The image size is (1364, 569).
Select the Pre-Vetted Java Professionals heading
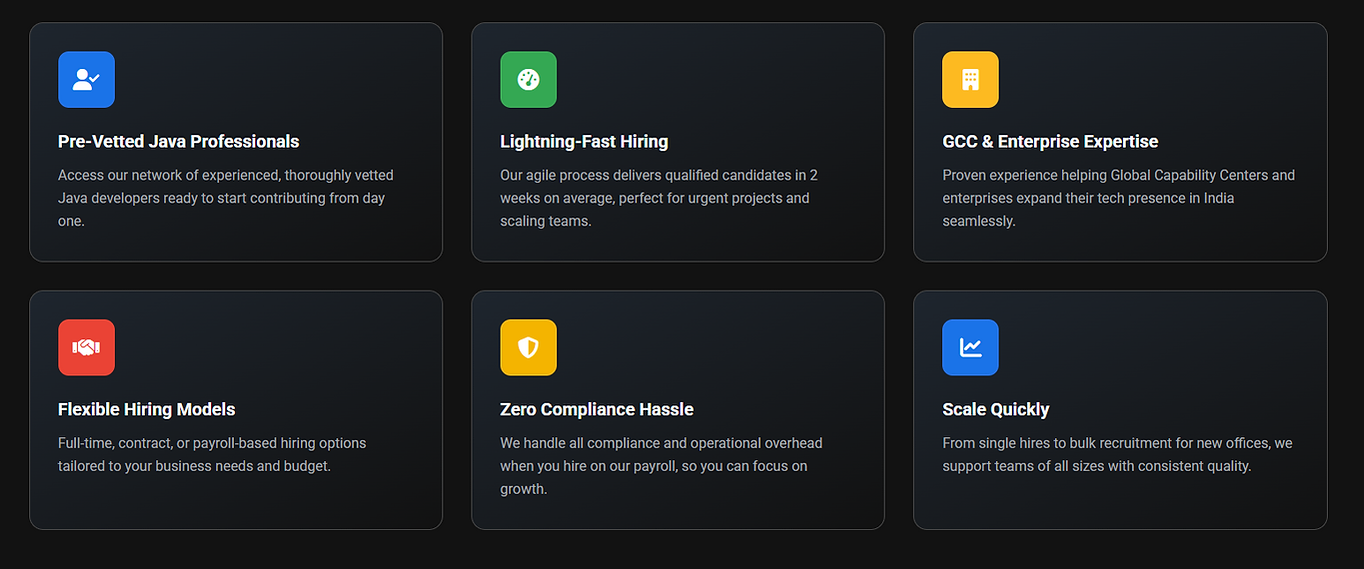click(x=179, y=142)
